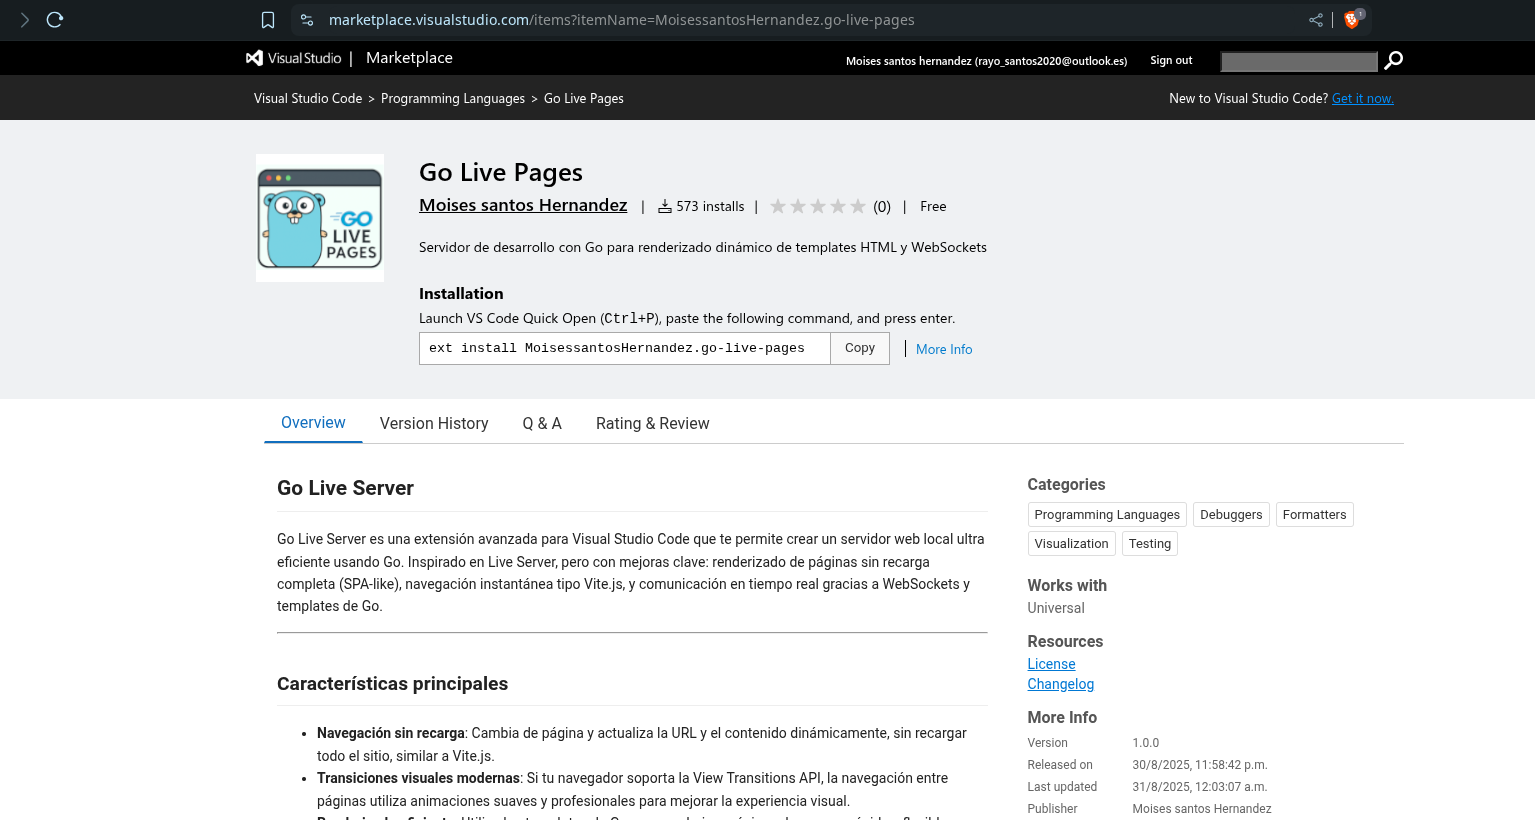Click the version value 1.0.0
This screenshot has height=820, width=1535.
pyautogui.click(x=1145, y=743)
